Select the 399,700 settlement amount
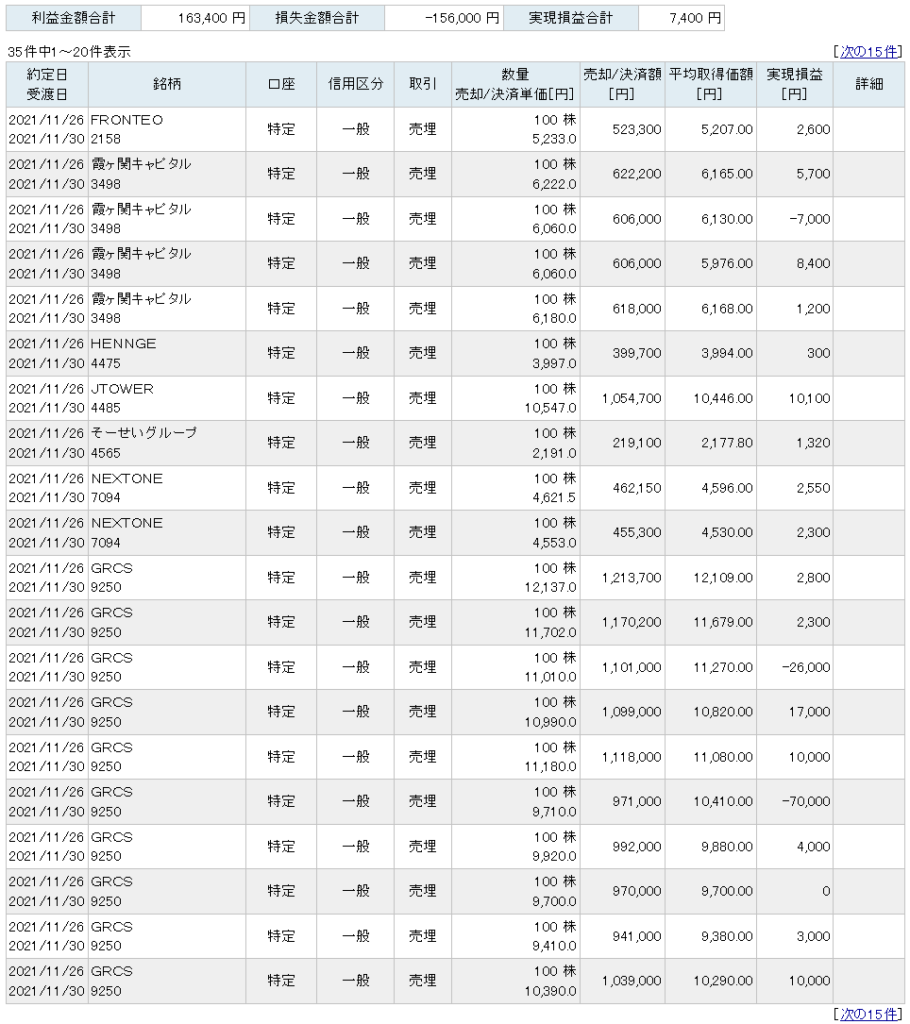 [637, 353]
